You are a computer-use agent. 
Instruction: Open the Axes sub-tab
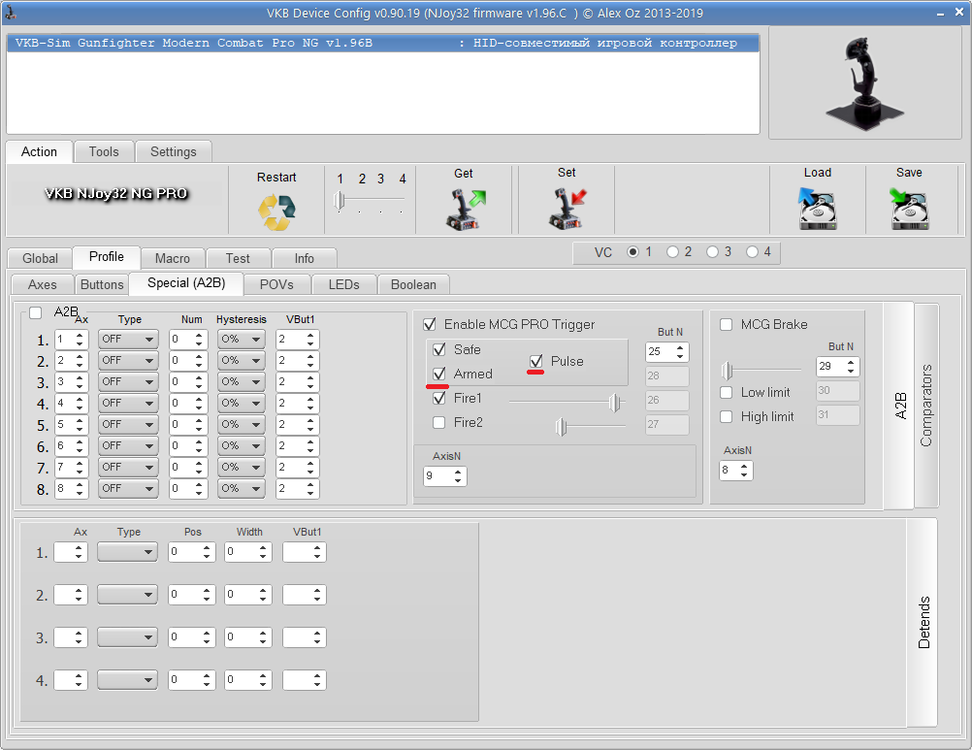point(42,285)
